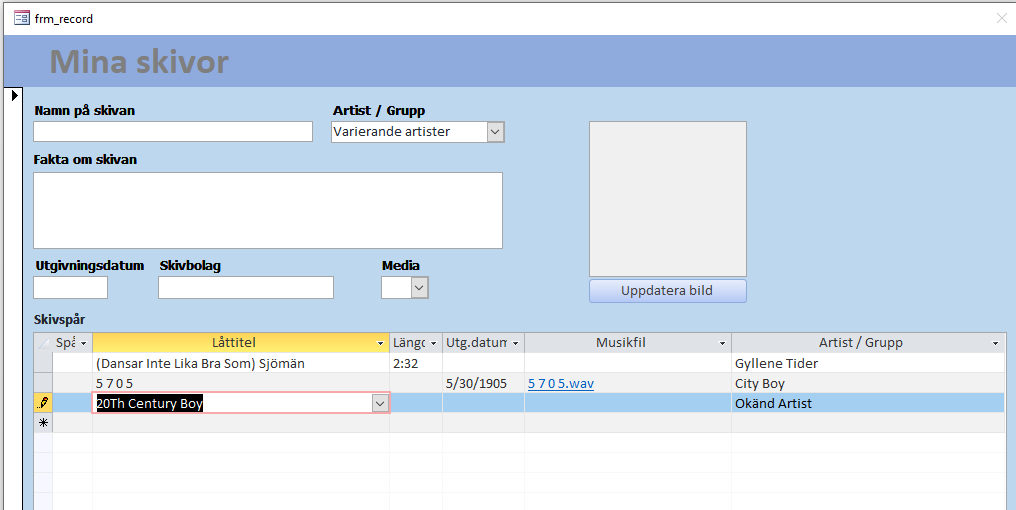
Task: Select the new record asterisk row selector
Action: [43, 423]
